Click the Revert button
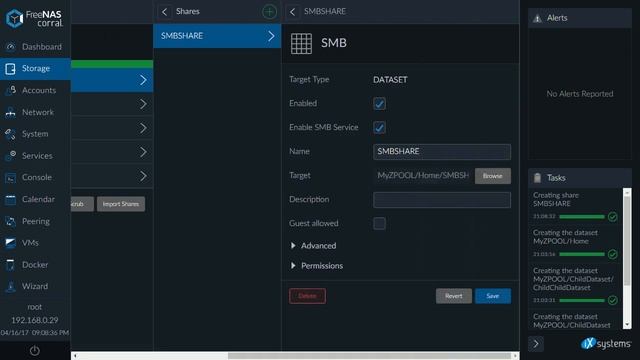Viewport: 640px width, 360px height. [453, 296]
